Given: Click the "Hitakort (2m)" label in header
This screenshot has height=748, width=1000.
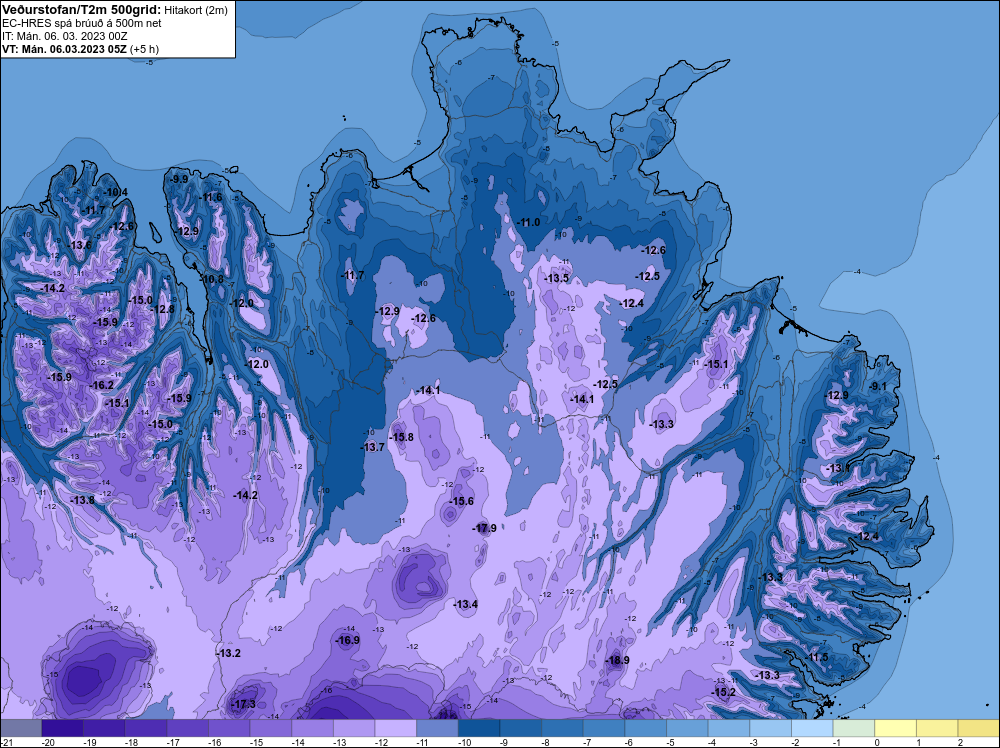Looking at the screenshot, I should click(196, 10).
